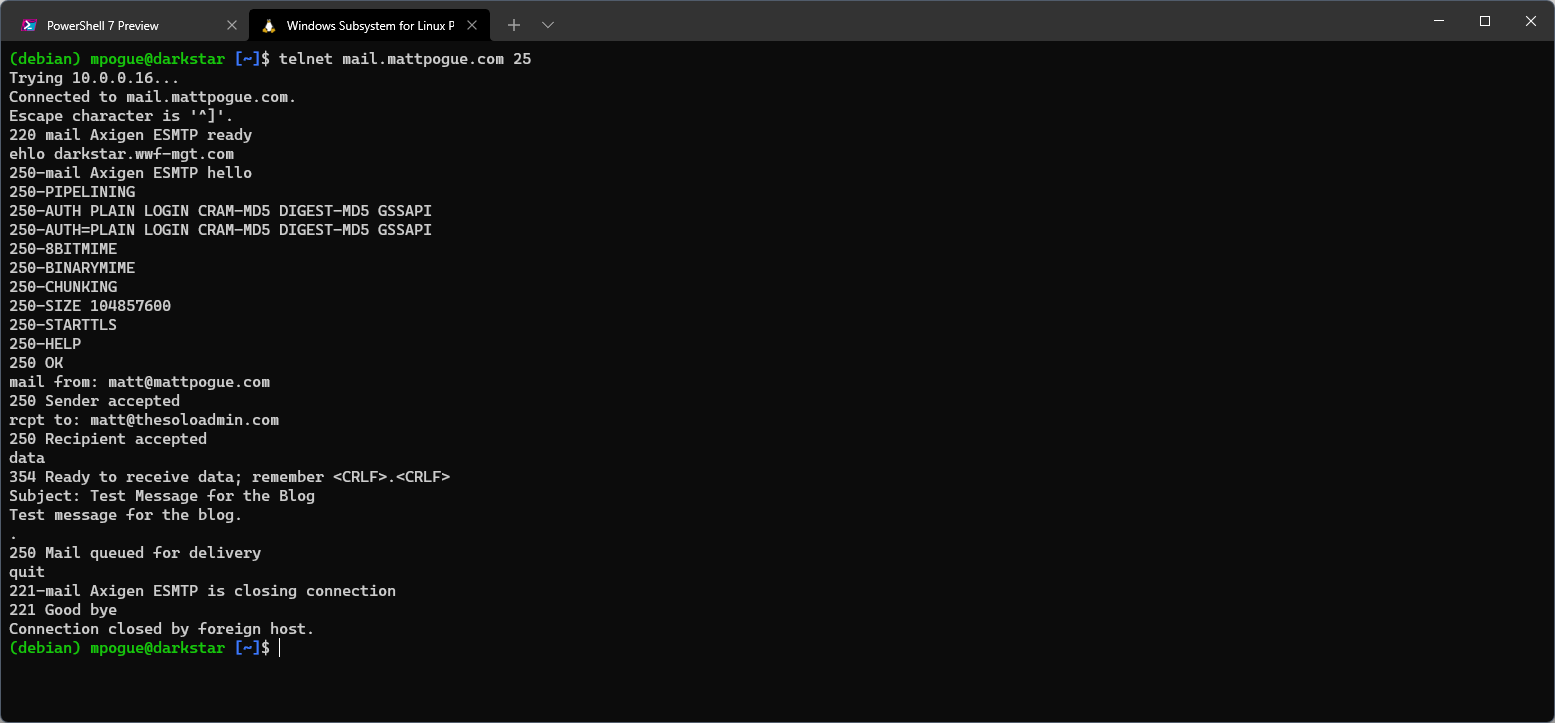The height and width of the screenshot is (723, 1555).
Task: Click the '221 Good bye' line
Action: pyautogui.click(x=63, y=610)
